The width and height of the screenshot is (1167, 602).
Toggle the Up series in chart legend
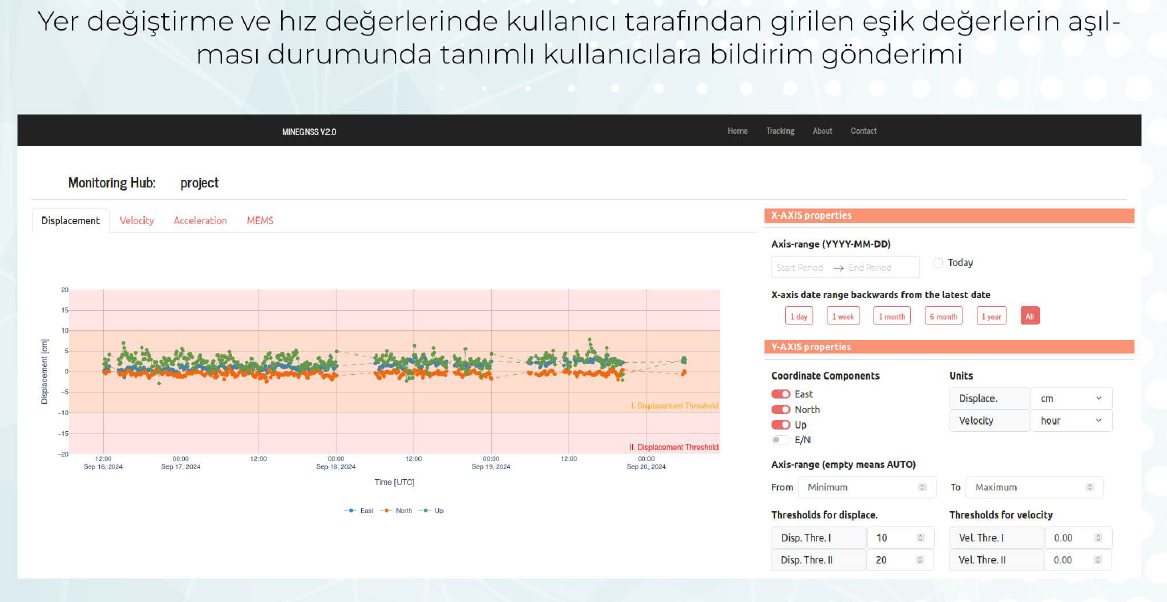tap(431, 510)
